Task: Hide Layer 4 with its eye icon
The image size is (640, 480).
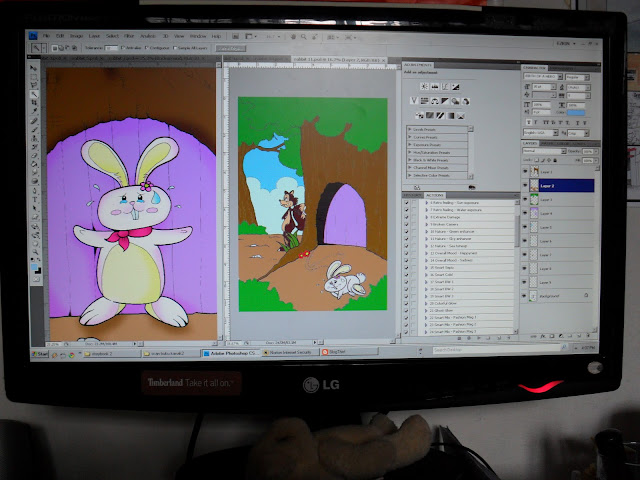Action: [525, 213]
